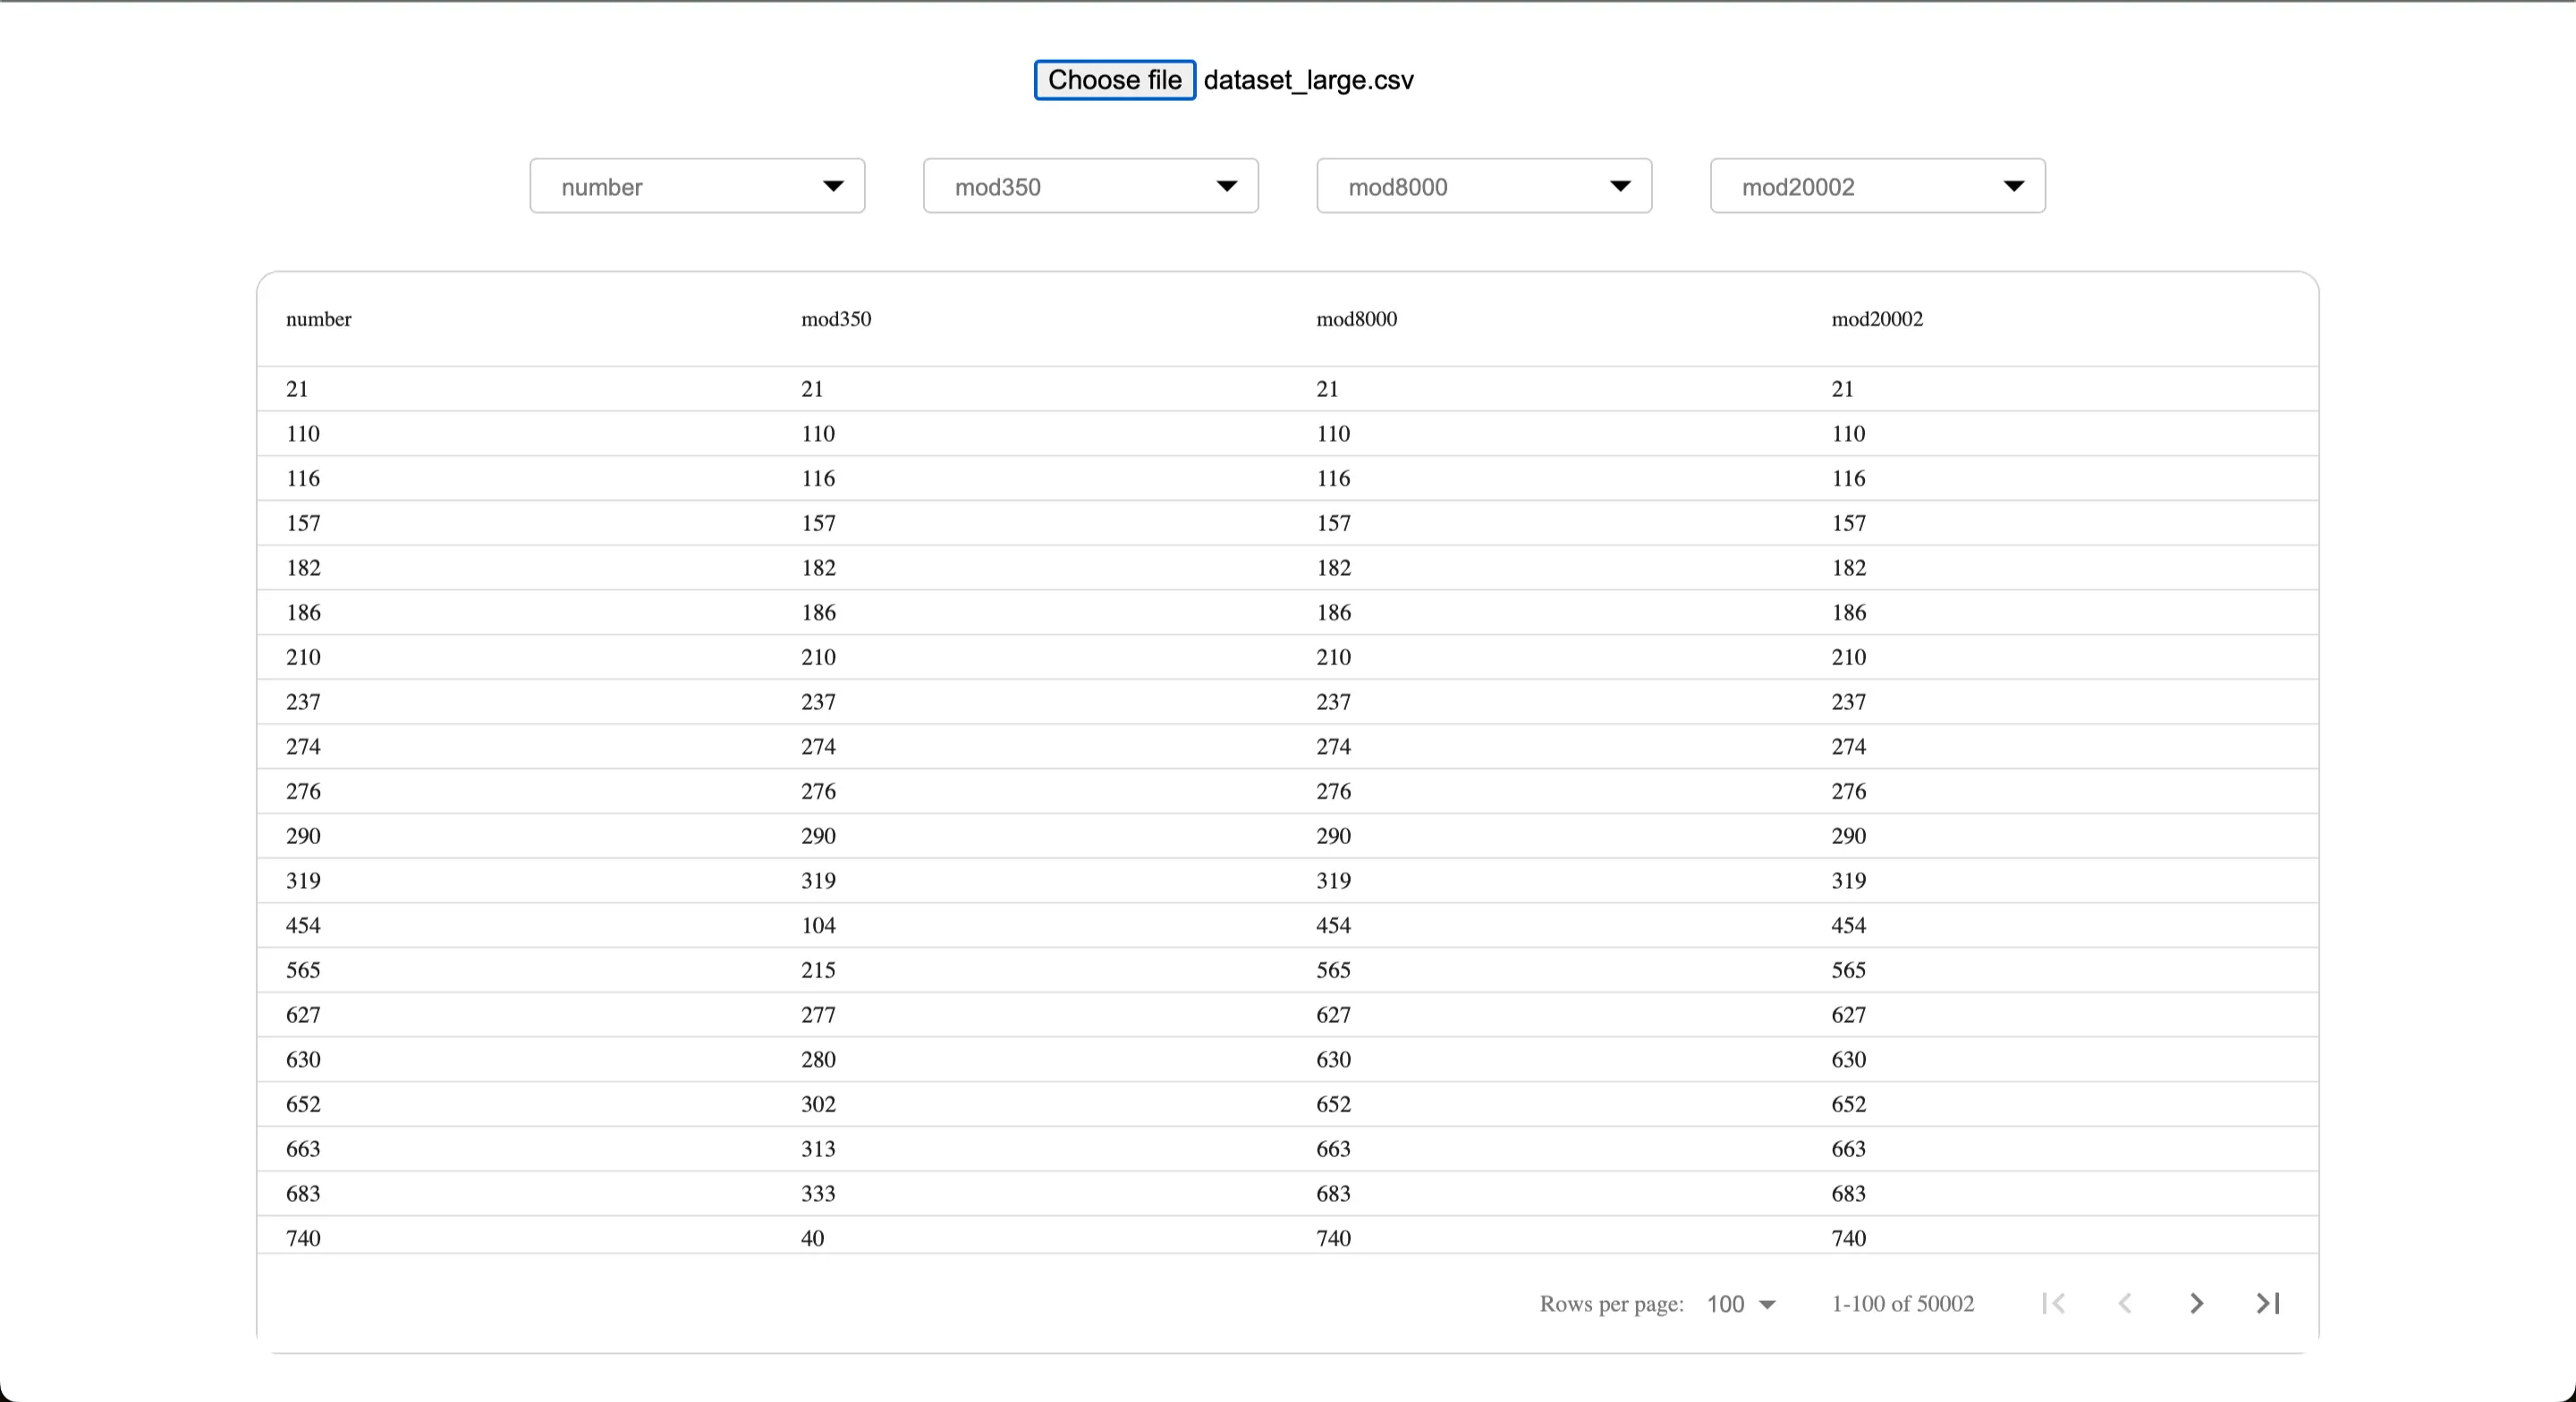
Task: Click the mod8000 column header
Action: [1357, 319]
